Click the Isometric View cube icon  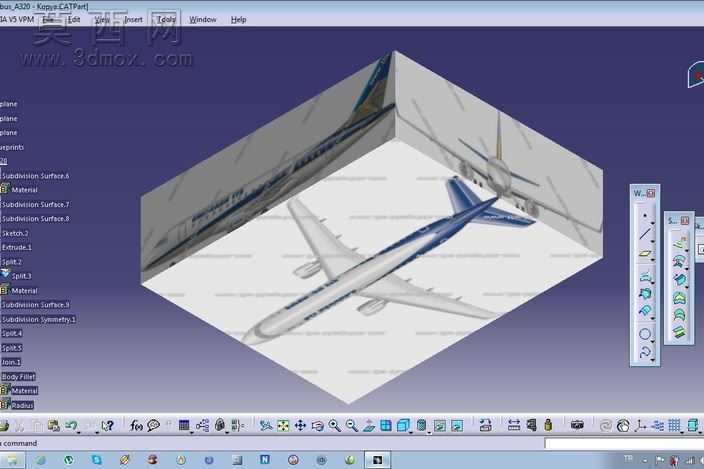pos(403,425)
